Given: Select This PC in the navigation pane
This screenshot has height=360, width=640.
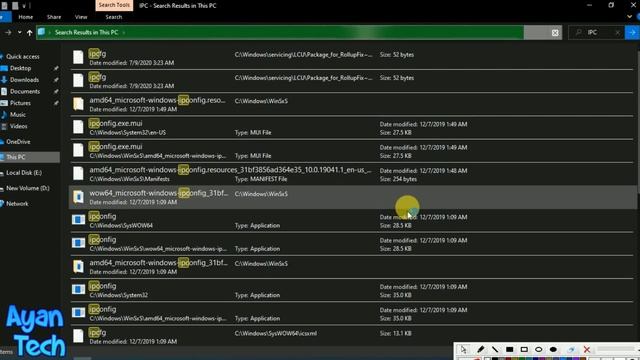Looking at the screenshot, I should [x=16, y=157].
